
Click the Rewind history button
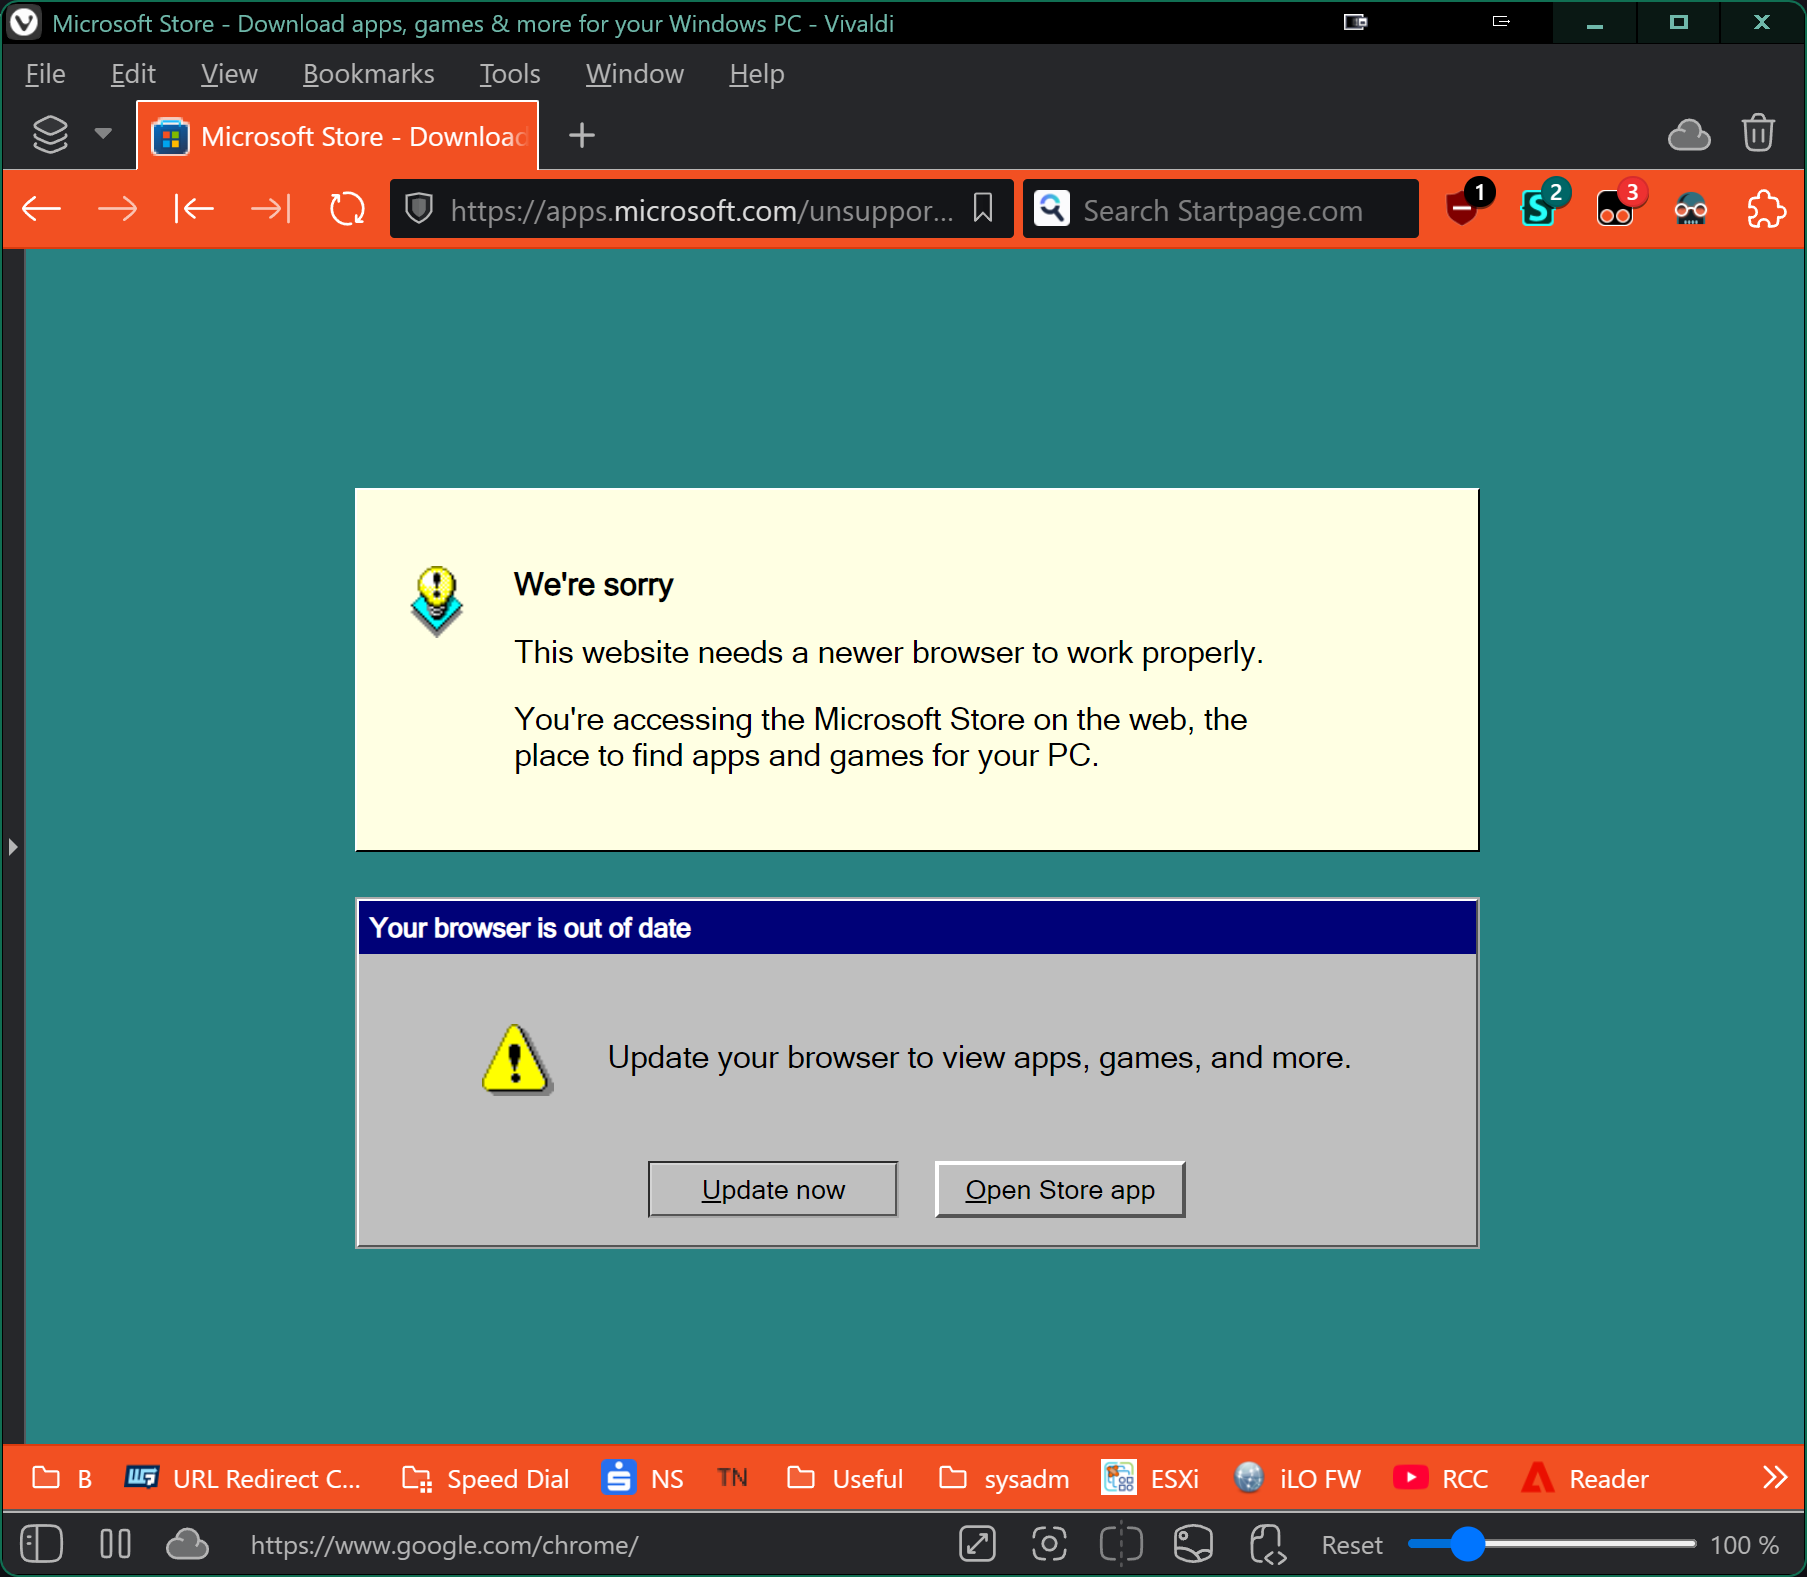194,209
